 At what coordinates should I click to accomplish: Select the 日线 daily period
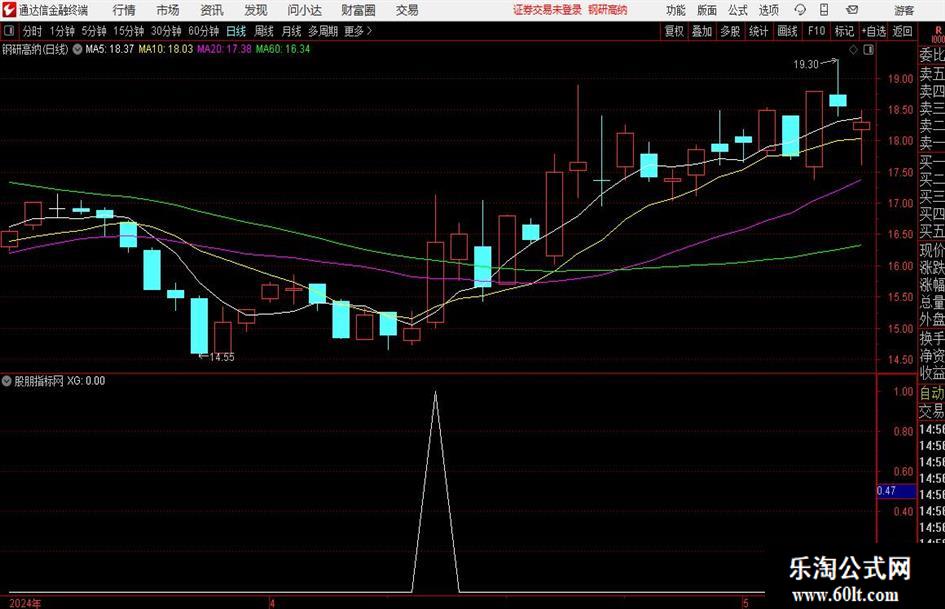coord(236,31)
